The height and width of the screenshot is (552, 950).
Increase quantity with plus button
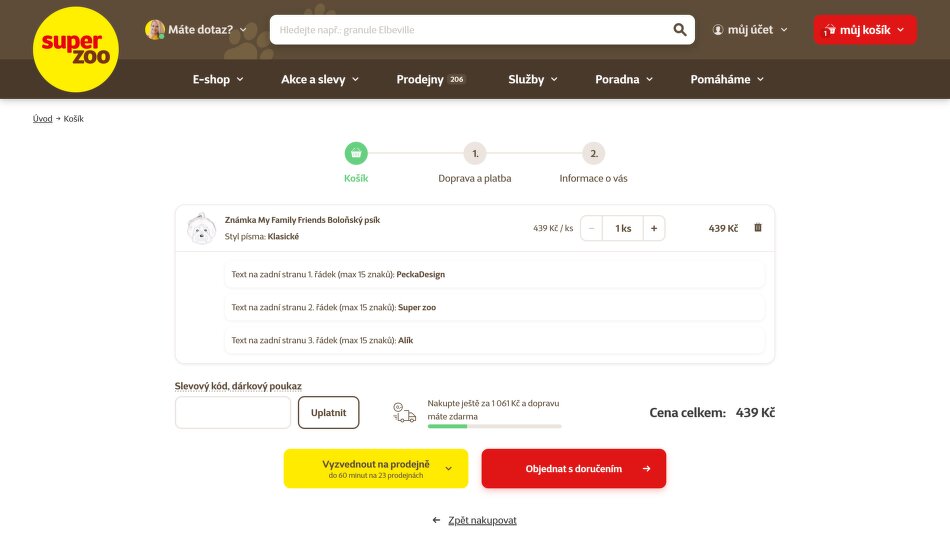pos(654,228)
